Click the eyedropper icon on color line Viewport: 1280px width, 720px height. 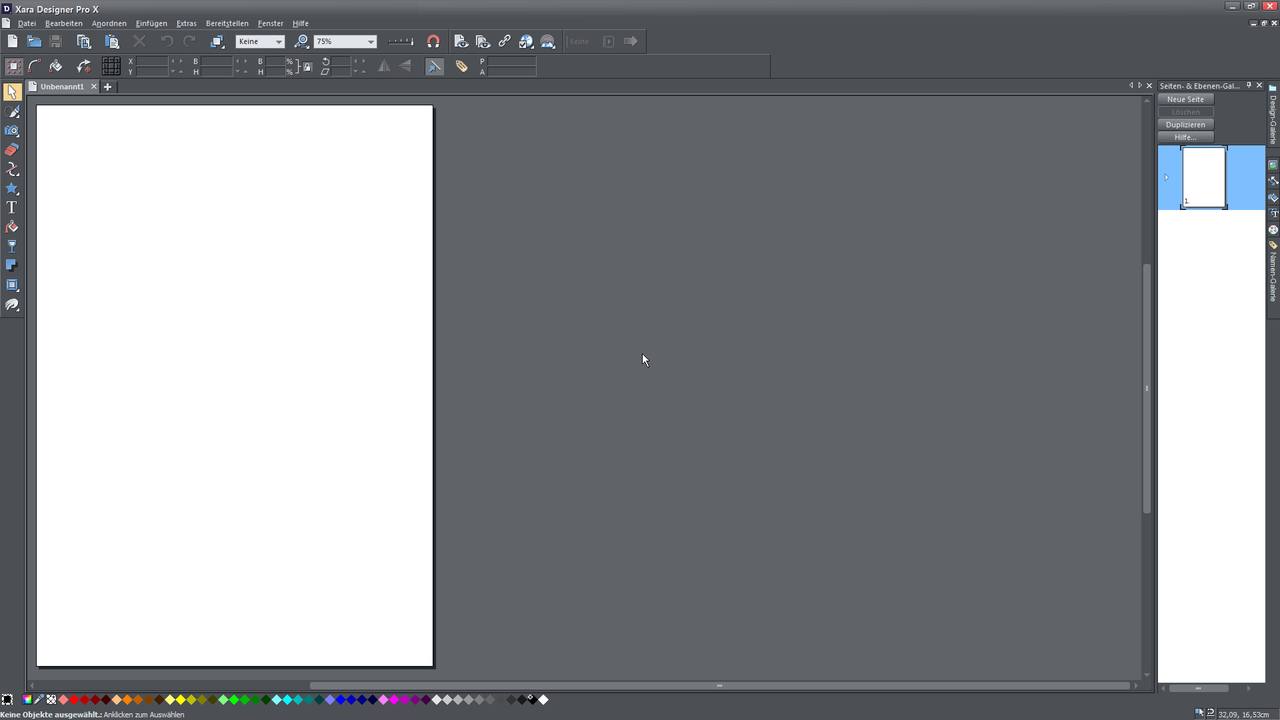[x=39, y=700]
